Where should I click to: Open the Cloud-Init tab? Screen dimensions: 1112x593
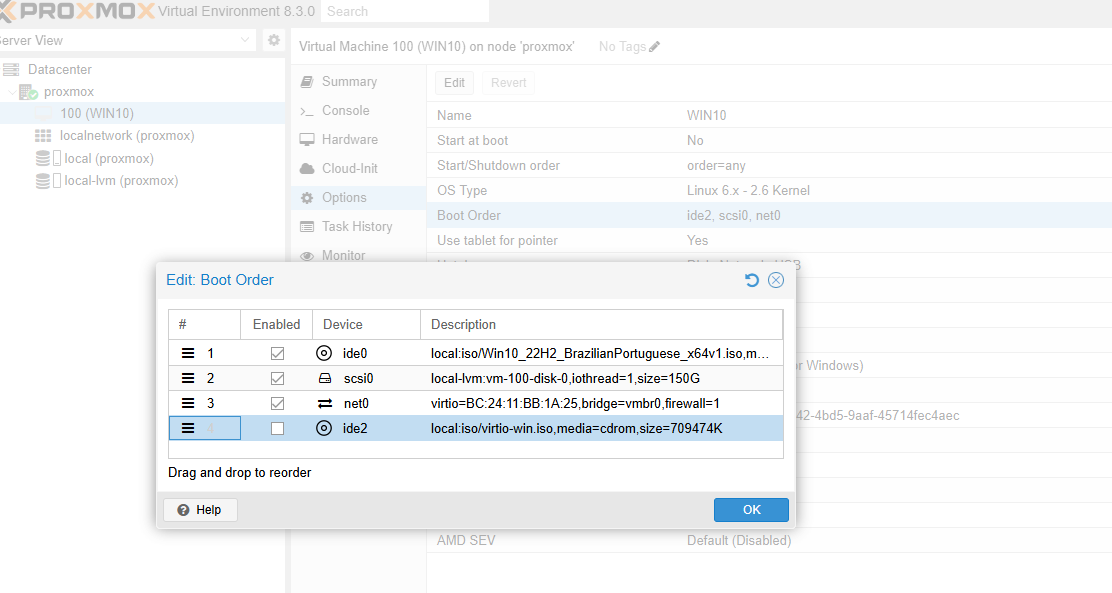pos(358,169)
